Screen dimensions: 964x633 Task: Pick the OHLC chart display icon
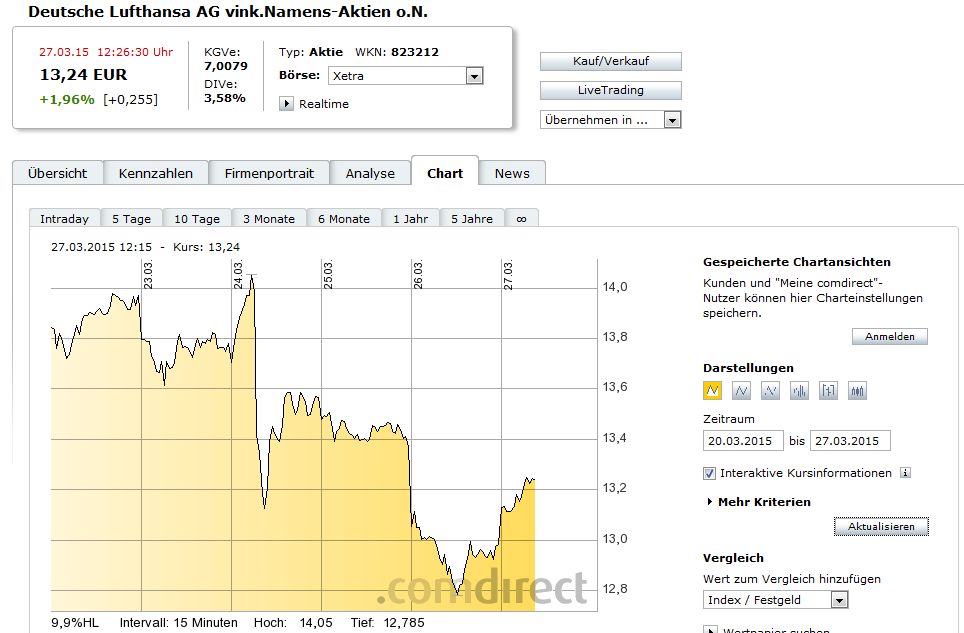(829, 391)
